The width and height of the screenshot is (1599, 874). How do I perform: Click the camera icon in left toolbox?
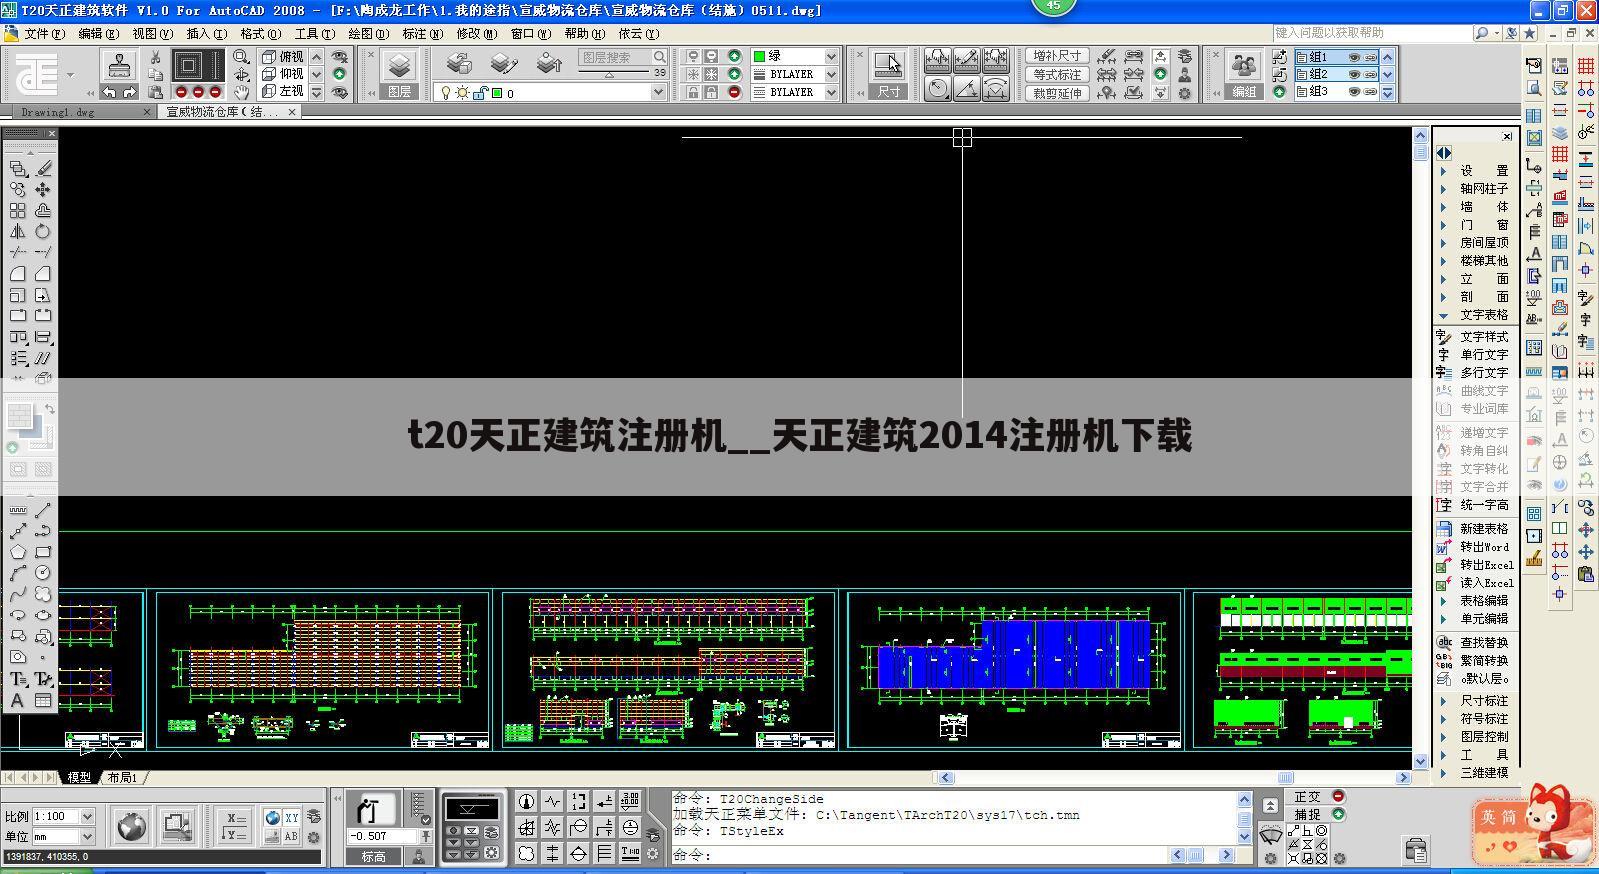18,657
